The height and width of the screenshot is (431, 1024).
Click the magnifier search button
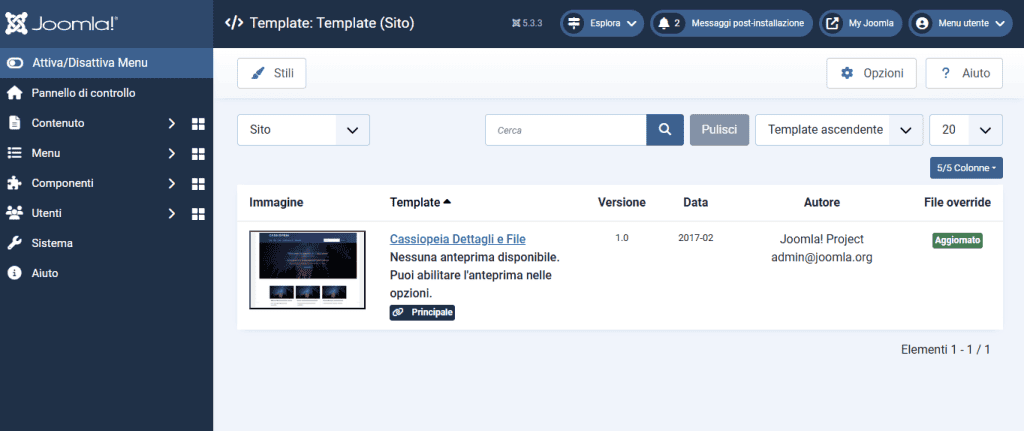pyautogui.click(x=665, y=130)
